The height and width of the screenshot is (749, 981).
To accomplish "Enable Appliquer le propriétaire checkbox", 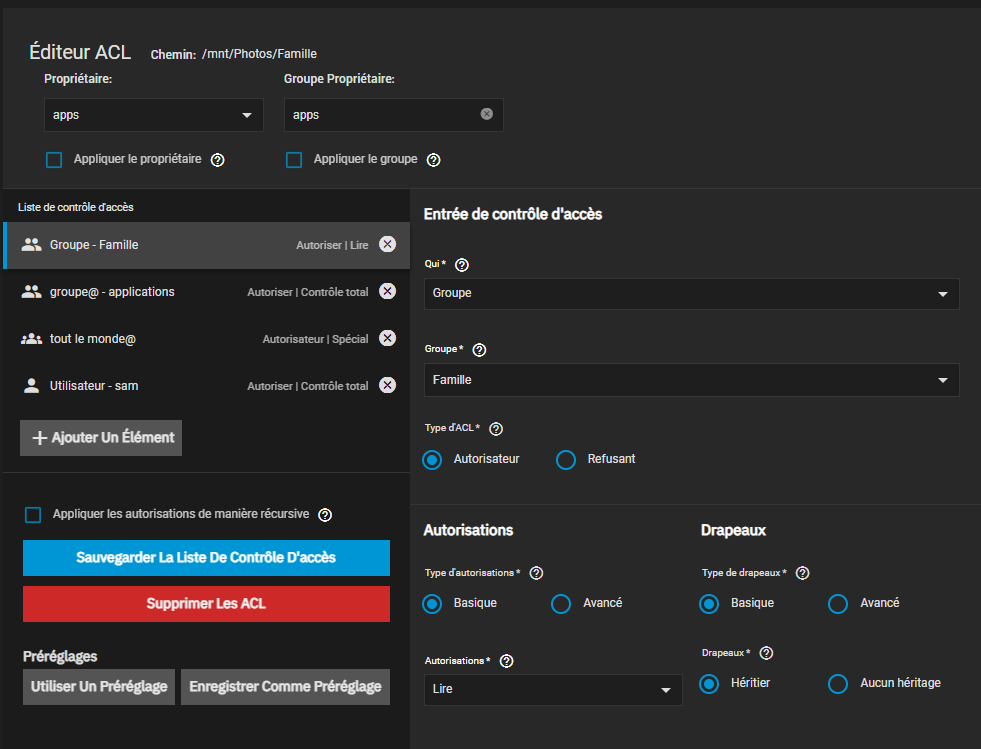I will point(54,160).
